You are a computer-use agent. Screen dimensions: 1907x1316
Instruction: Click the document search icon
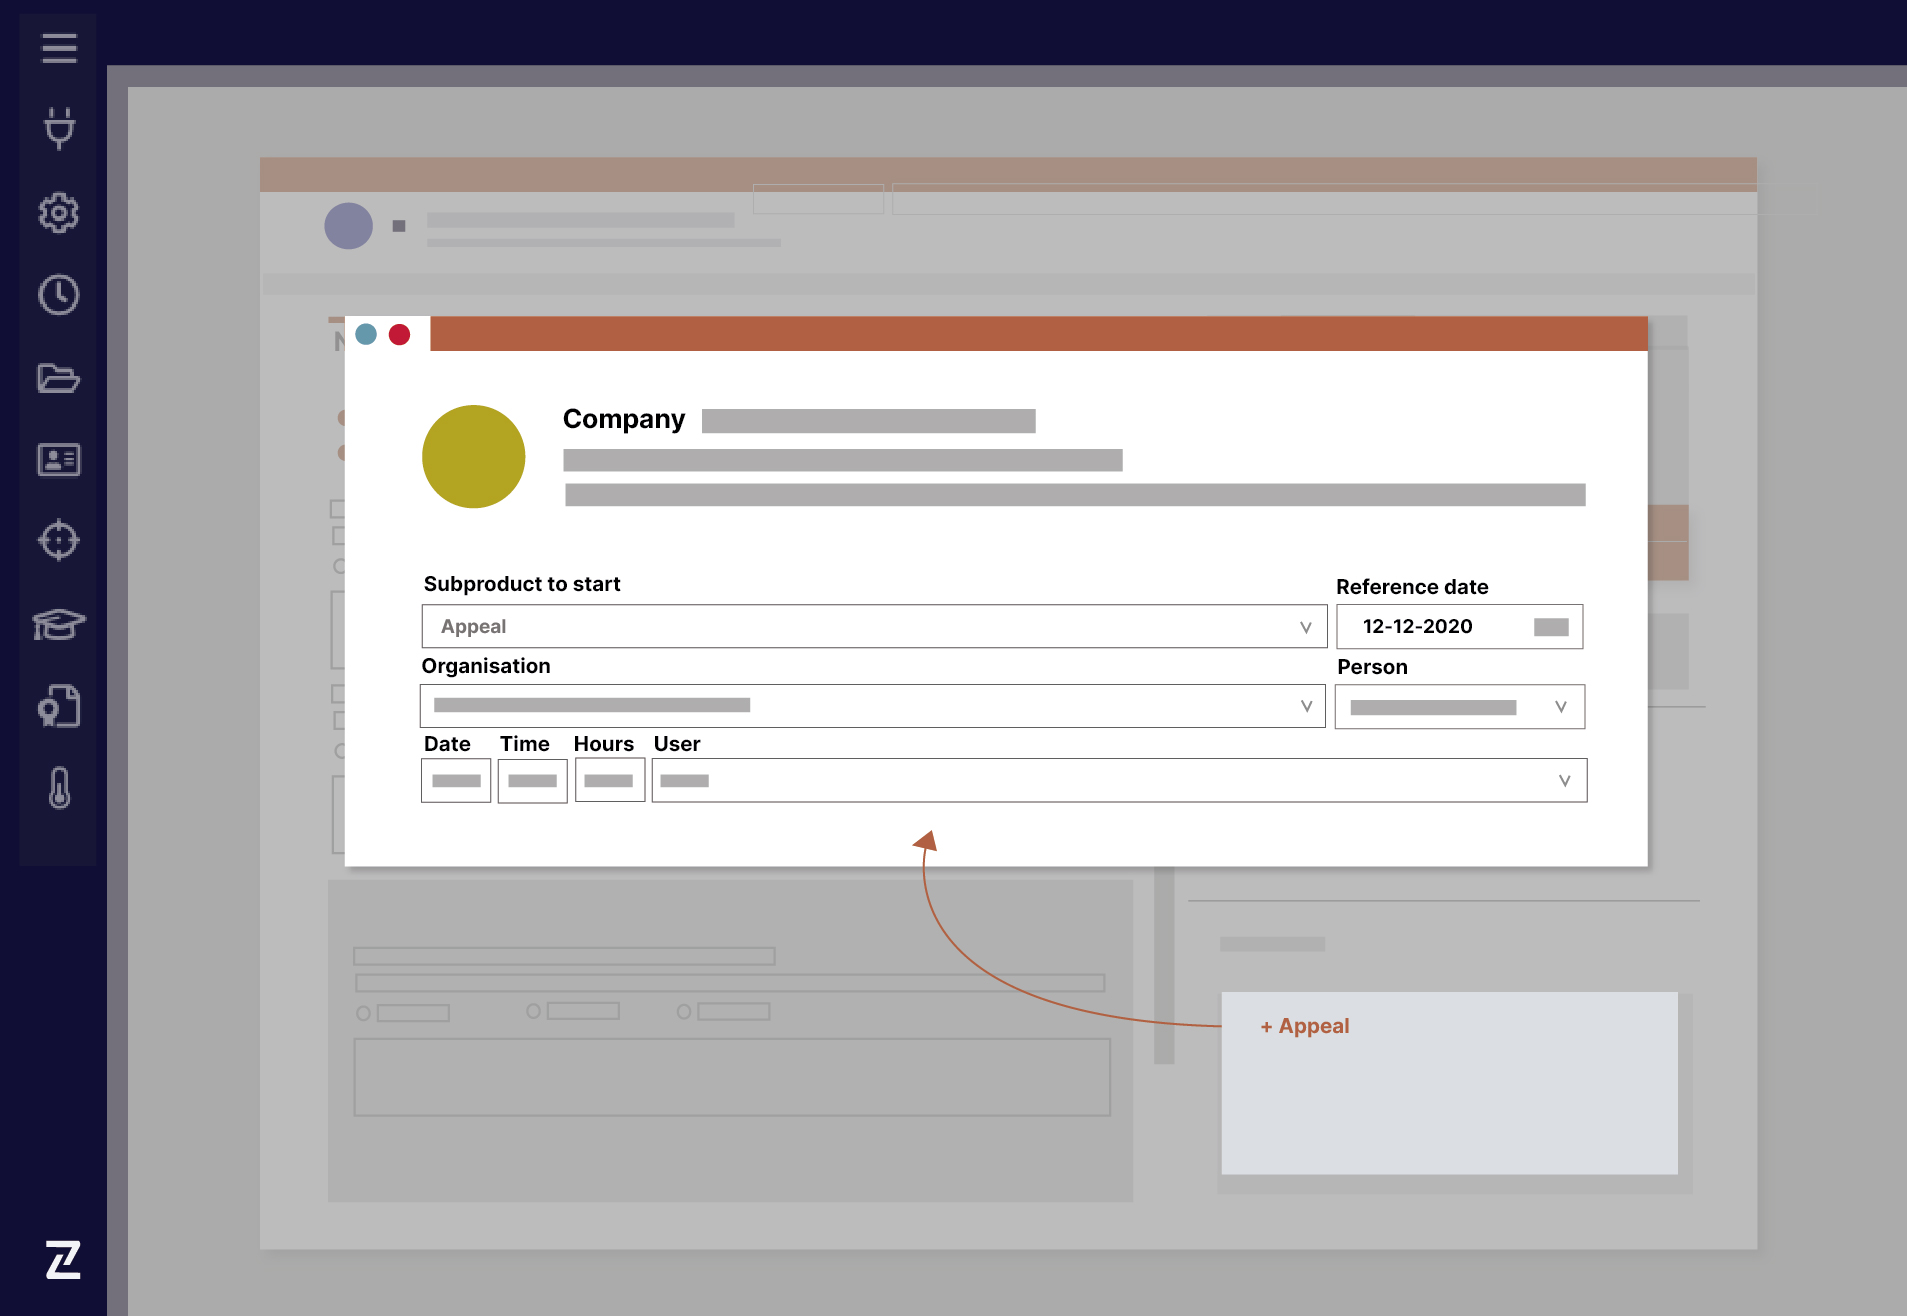tap(59, 706)
